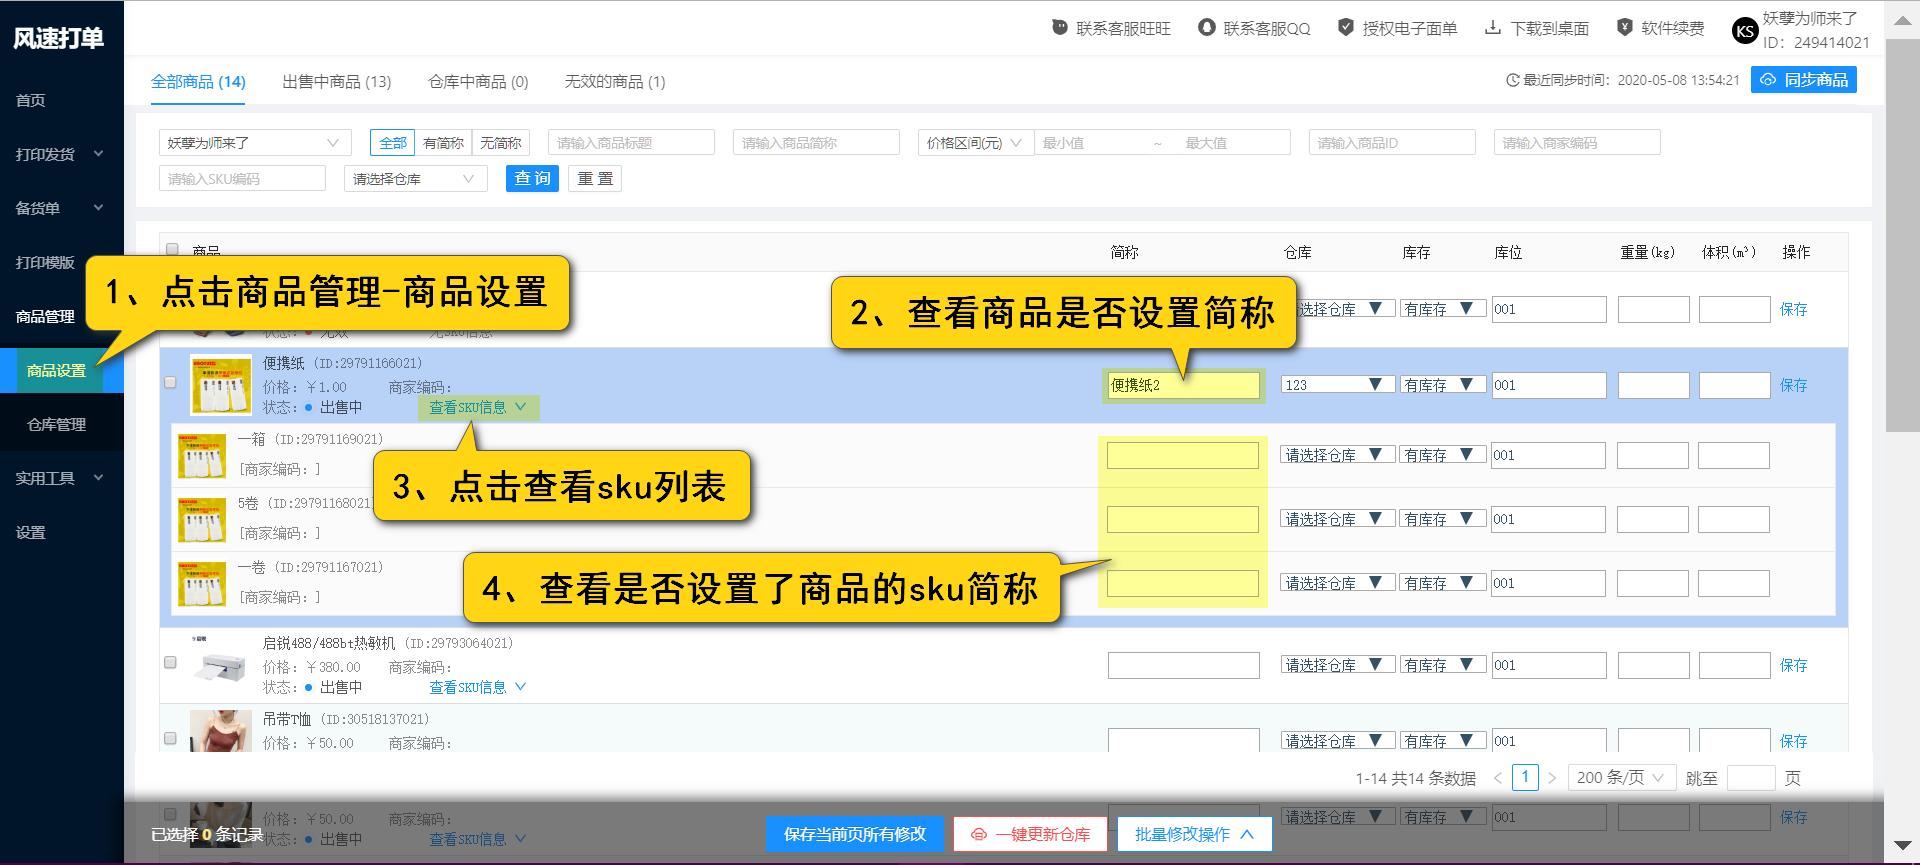Screen dimensions: 1920x865
Task: Select the 便携纸 product checkbox
Action: point(170,382)
